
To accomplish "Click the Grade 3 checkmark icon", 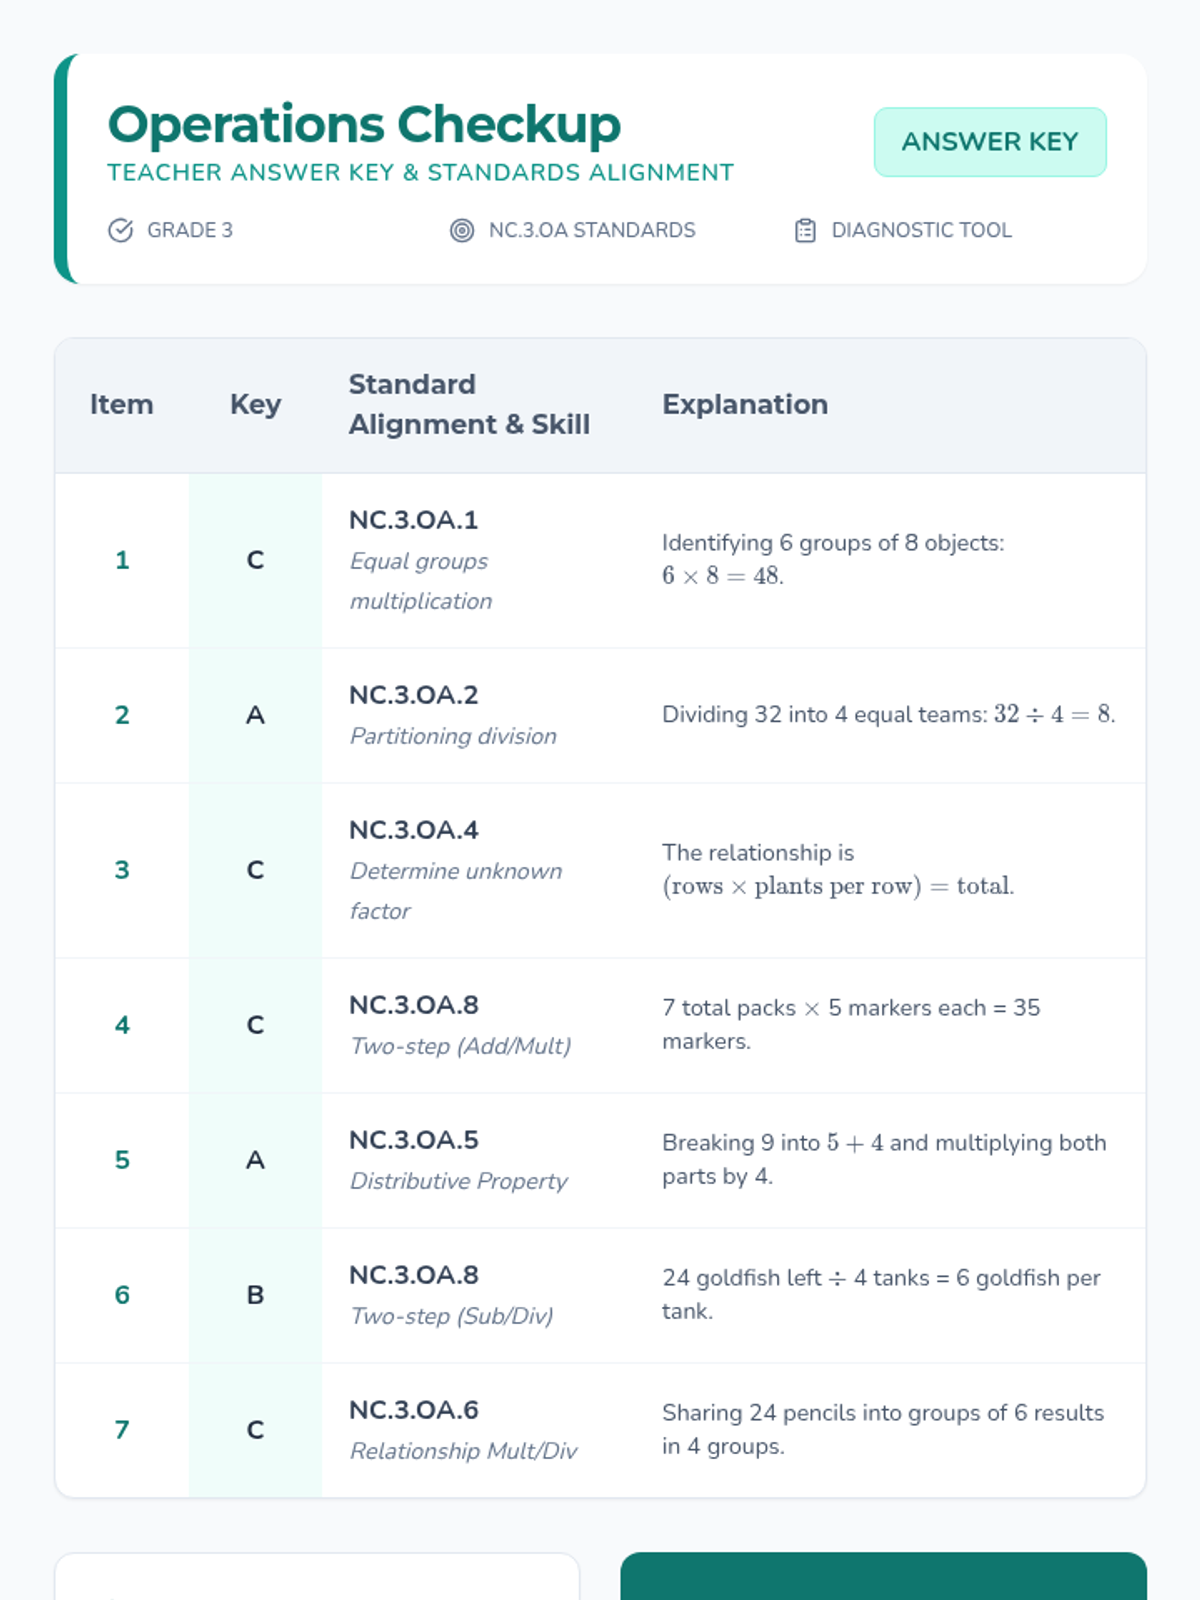I will point(120,230).
